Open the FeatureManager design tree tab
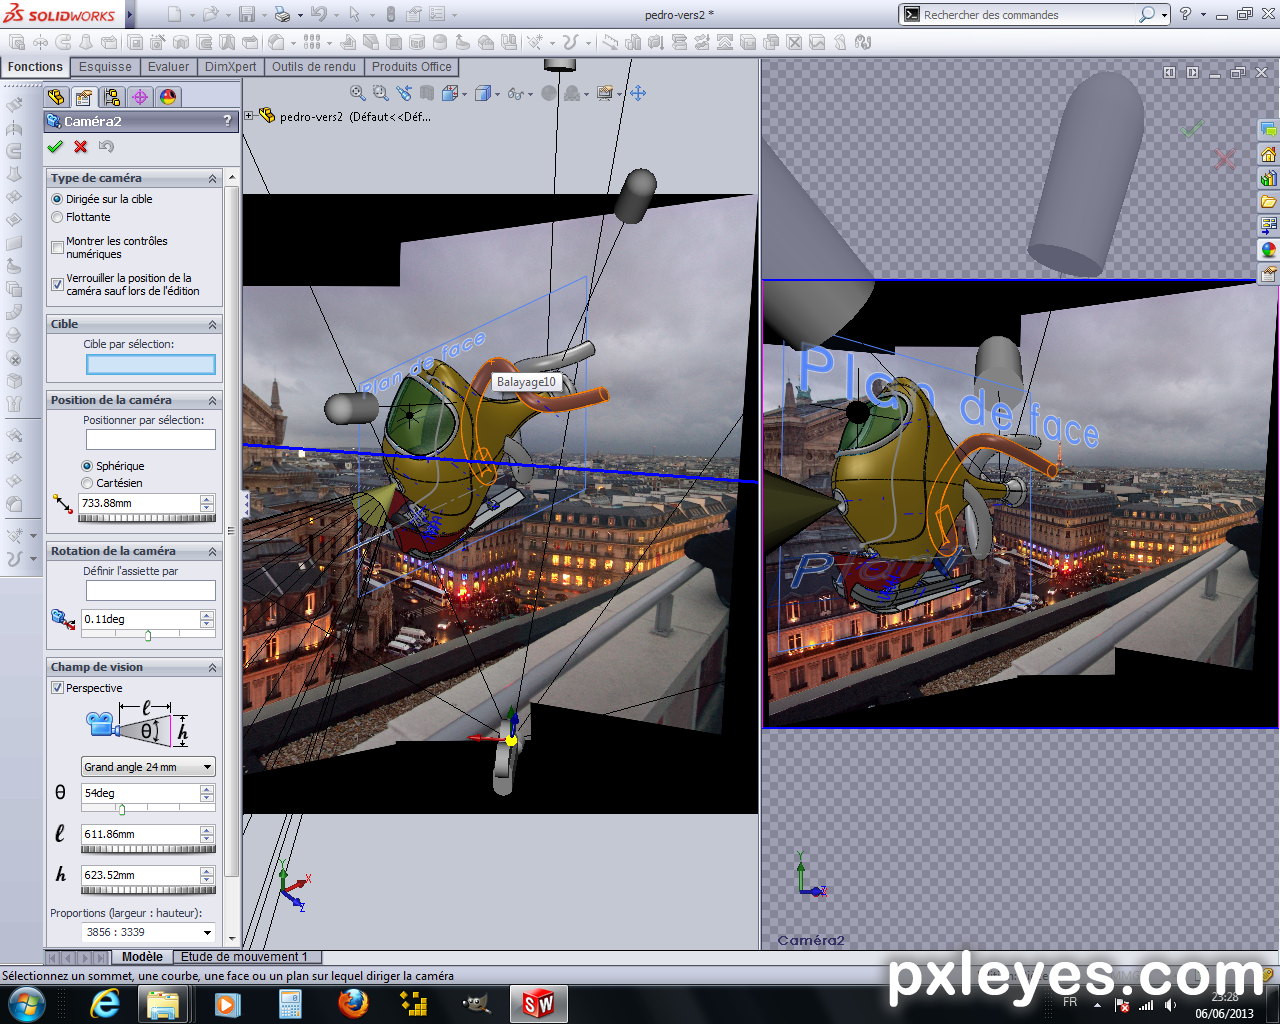Viewport: 1280px width, 1024px height. (56, 97)
